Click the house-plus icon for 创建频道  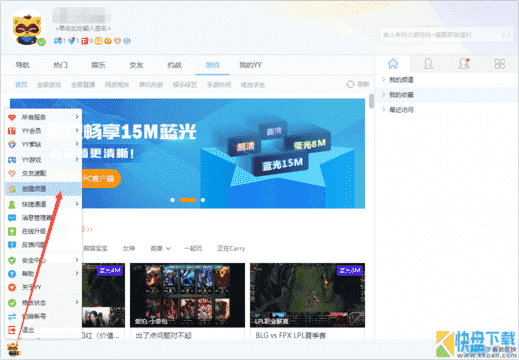(x=12, y=189)
